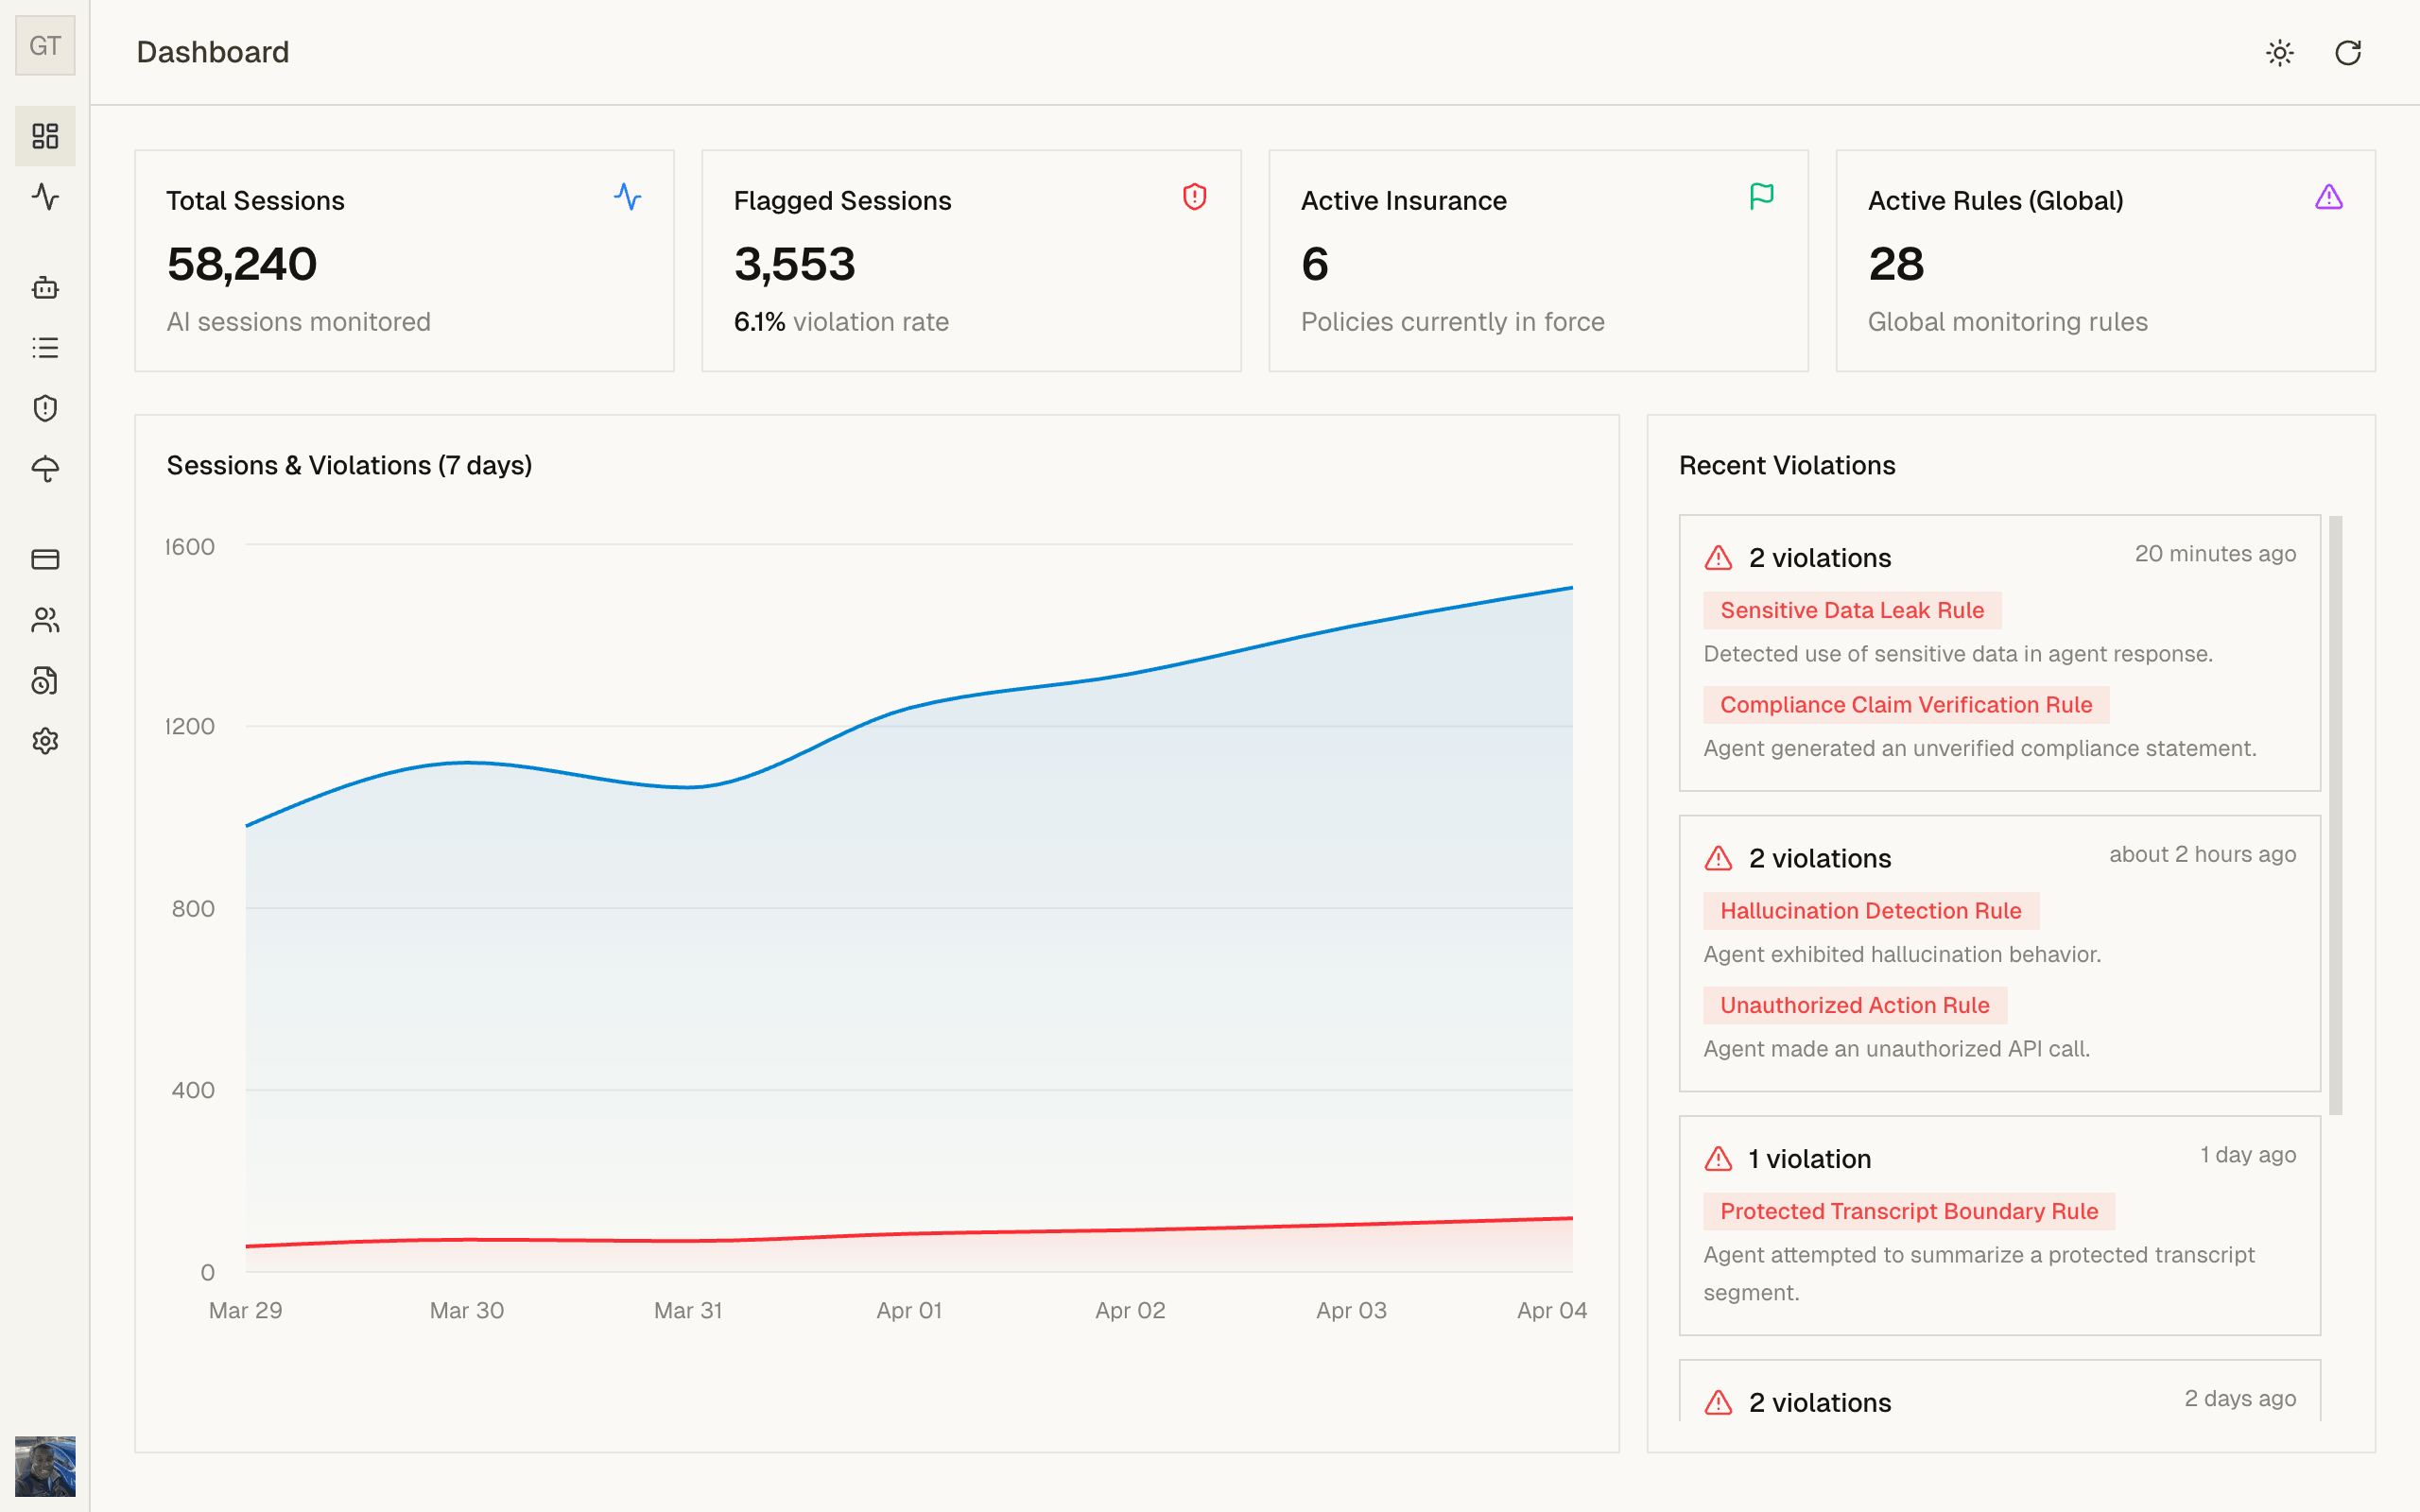The image size is (2420, 1512).
Task: Open the Hallucination Detection Rule
Action: click(1871, 910)
